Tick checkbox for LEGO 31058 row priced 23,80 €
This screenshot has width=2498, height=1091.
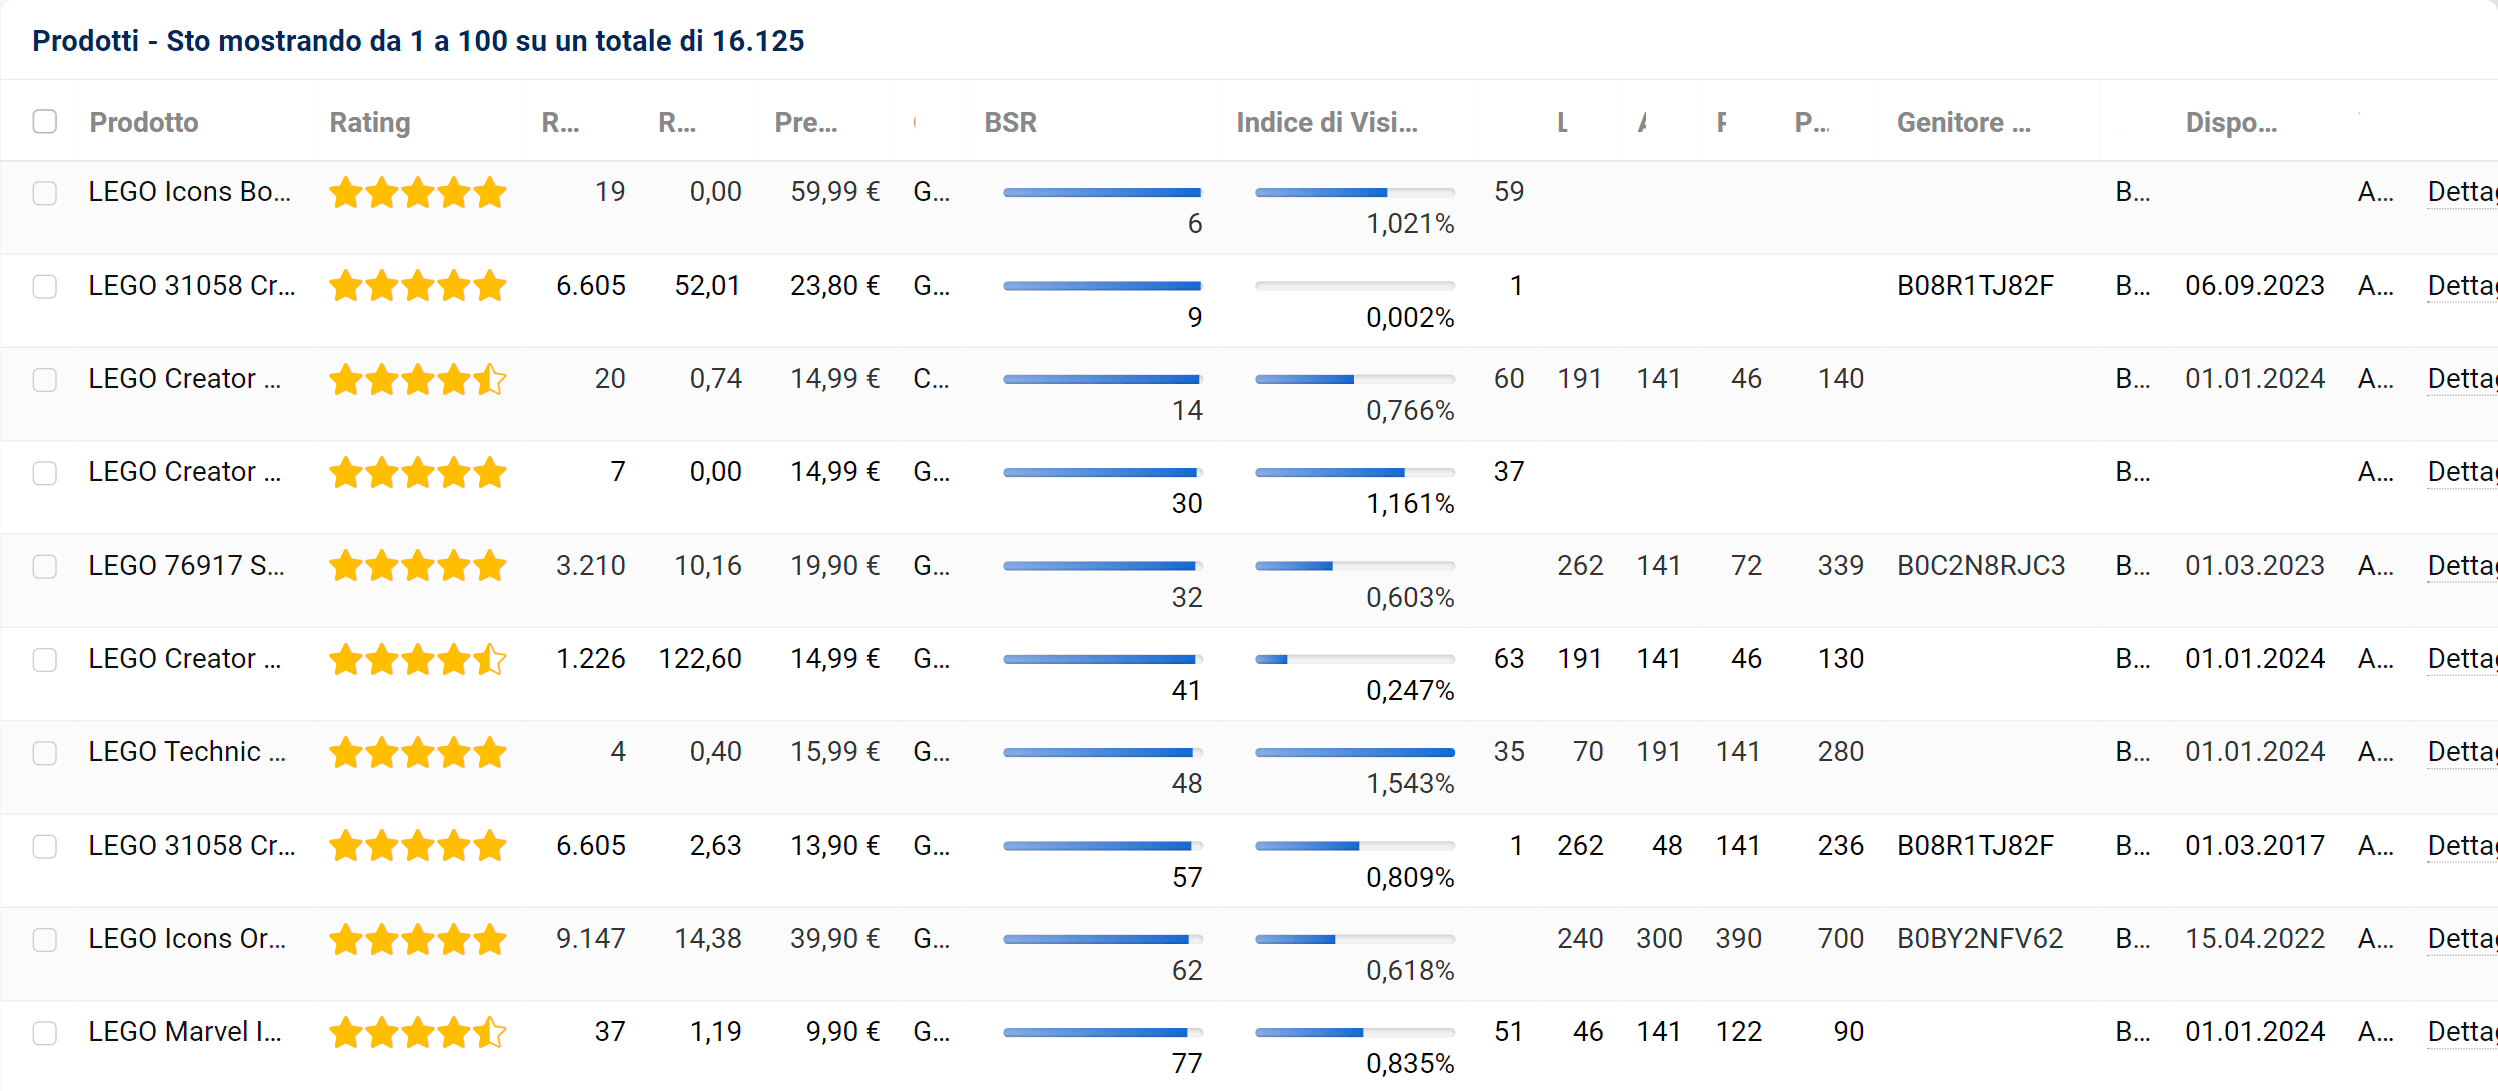[x=45, y=286]
